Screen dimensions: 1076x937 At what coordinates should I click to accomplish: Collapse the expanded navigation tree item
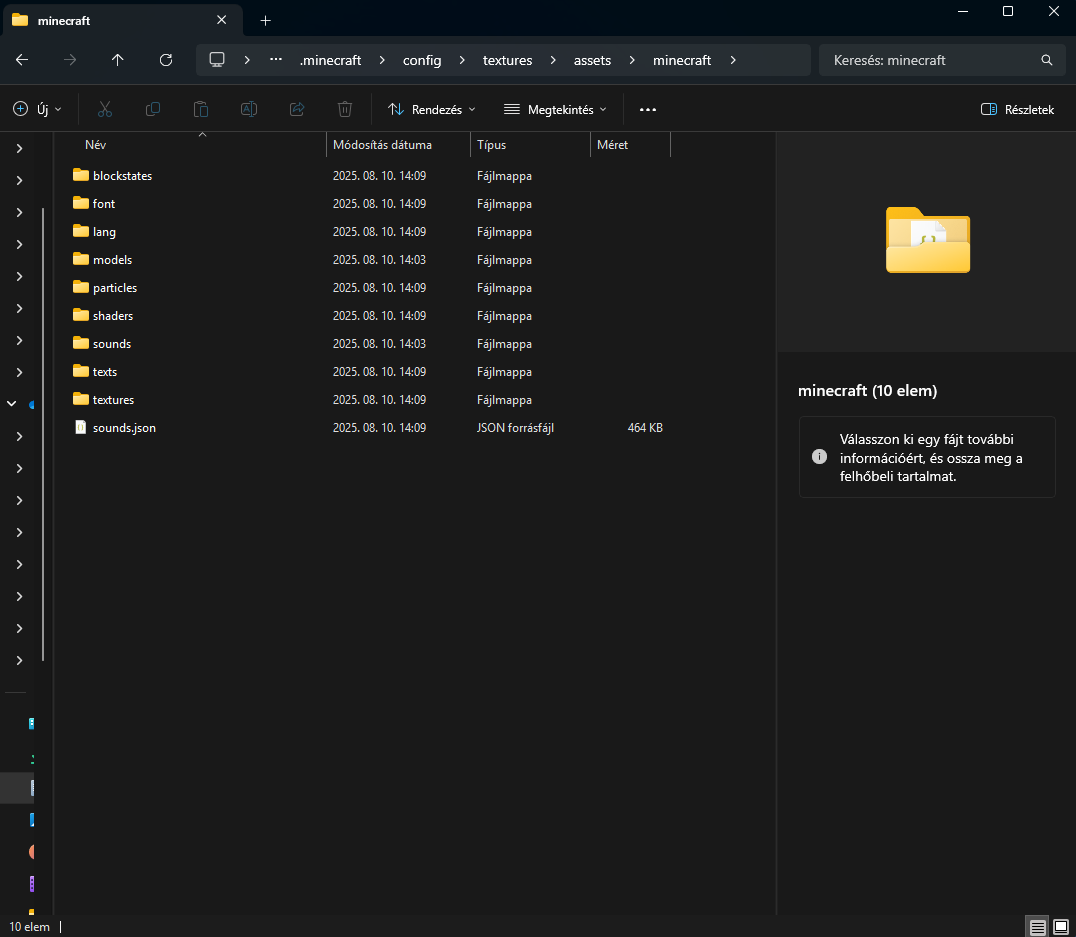click(x=12, y=404)
